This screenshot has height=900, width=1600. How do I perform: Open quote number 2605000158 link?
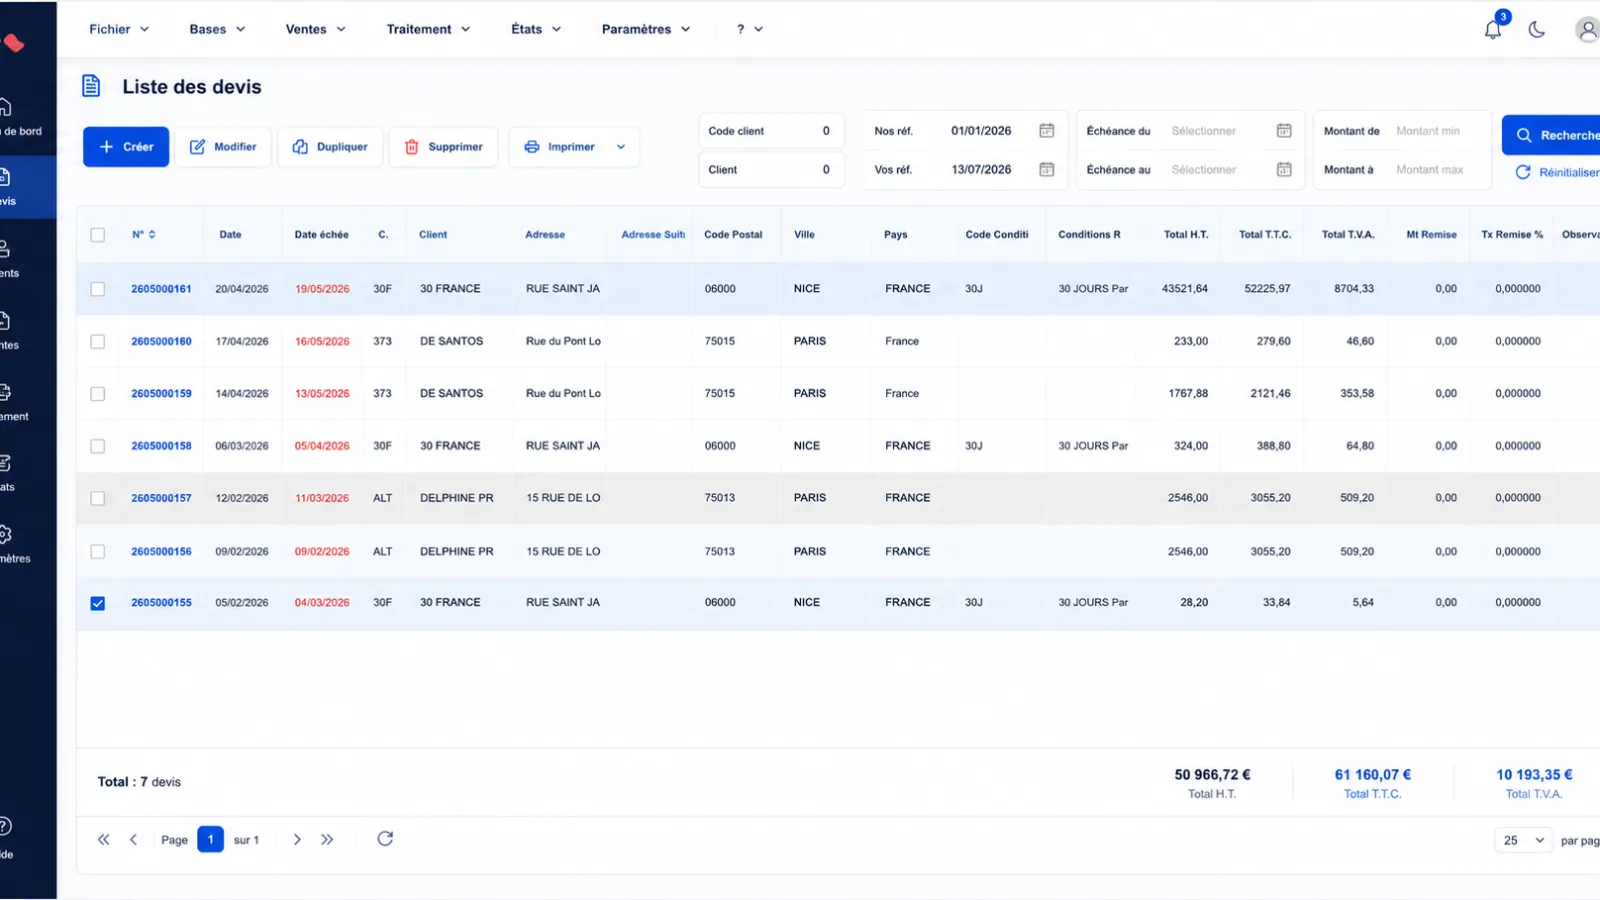click(x=161, y=446)
